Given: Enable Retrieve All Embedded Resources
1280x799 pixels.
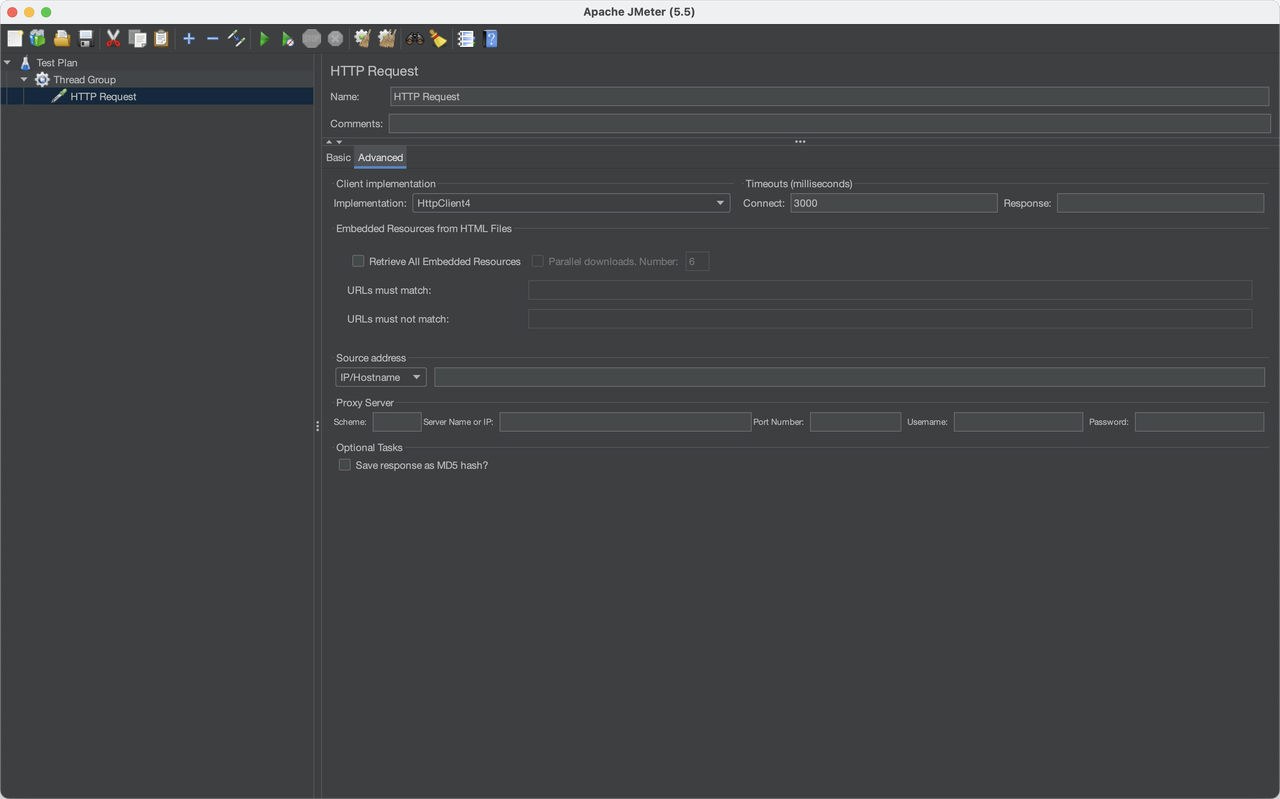Looking at the screenshot, I should click(358, 261).
